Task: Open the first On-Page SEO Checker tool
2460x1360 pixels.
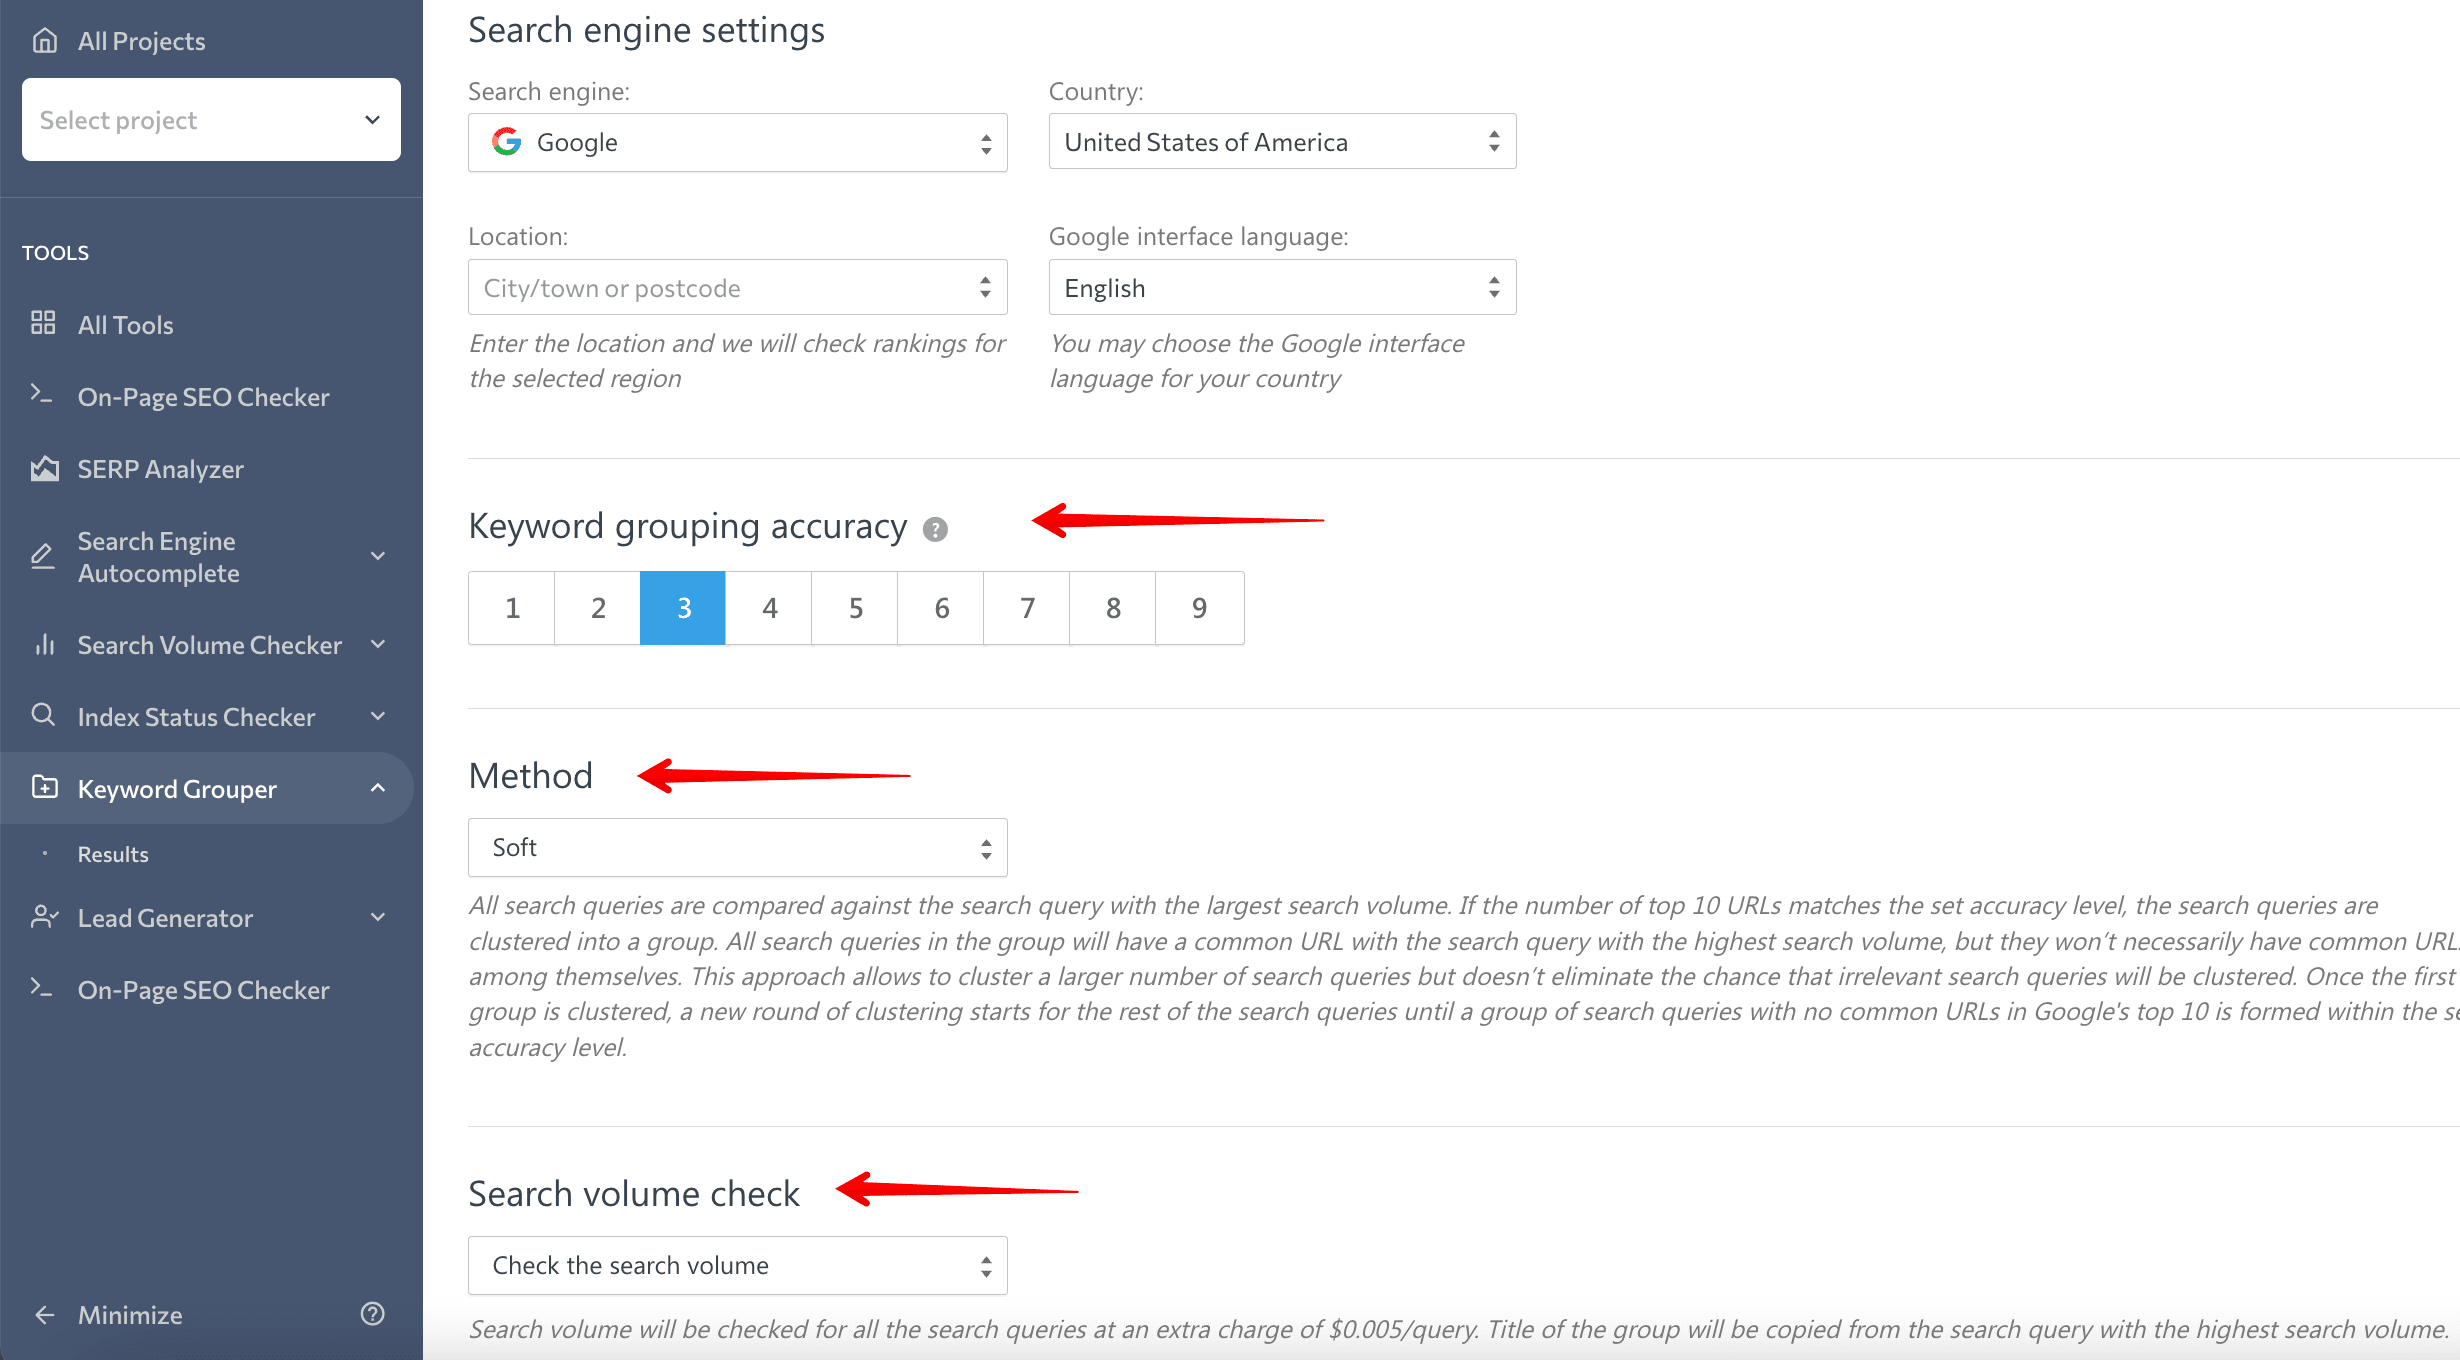Action: coord(204,397)
